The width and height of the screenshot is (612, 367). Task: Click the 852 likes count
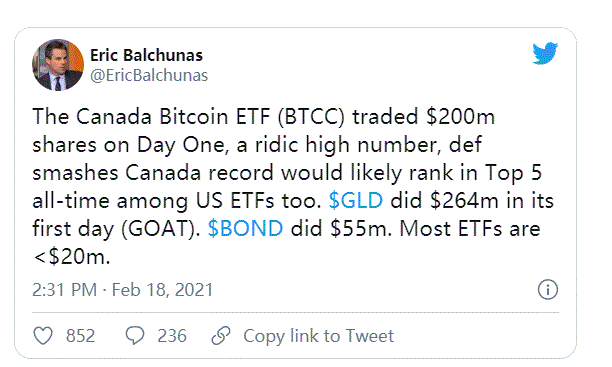coord(80,336)
